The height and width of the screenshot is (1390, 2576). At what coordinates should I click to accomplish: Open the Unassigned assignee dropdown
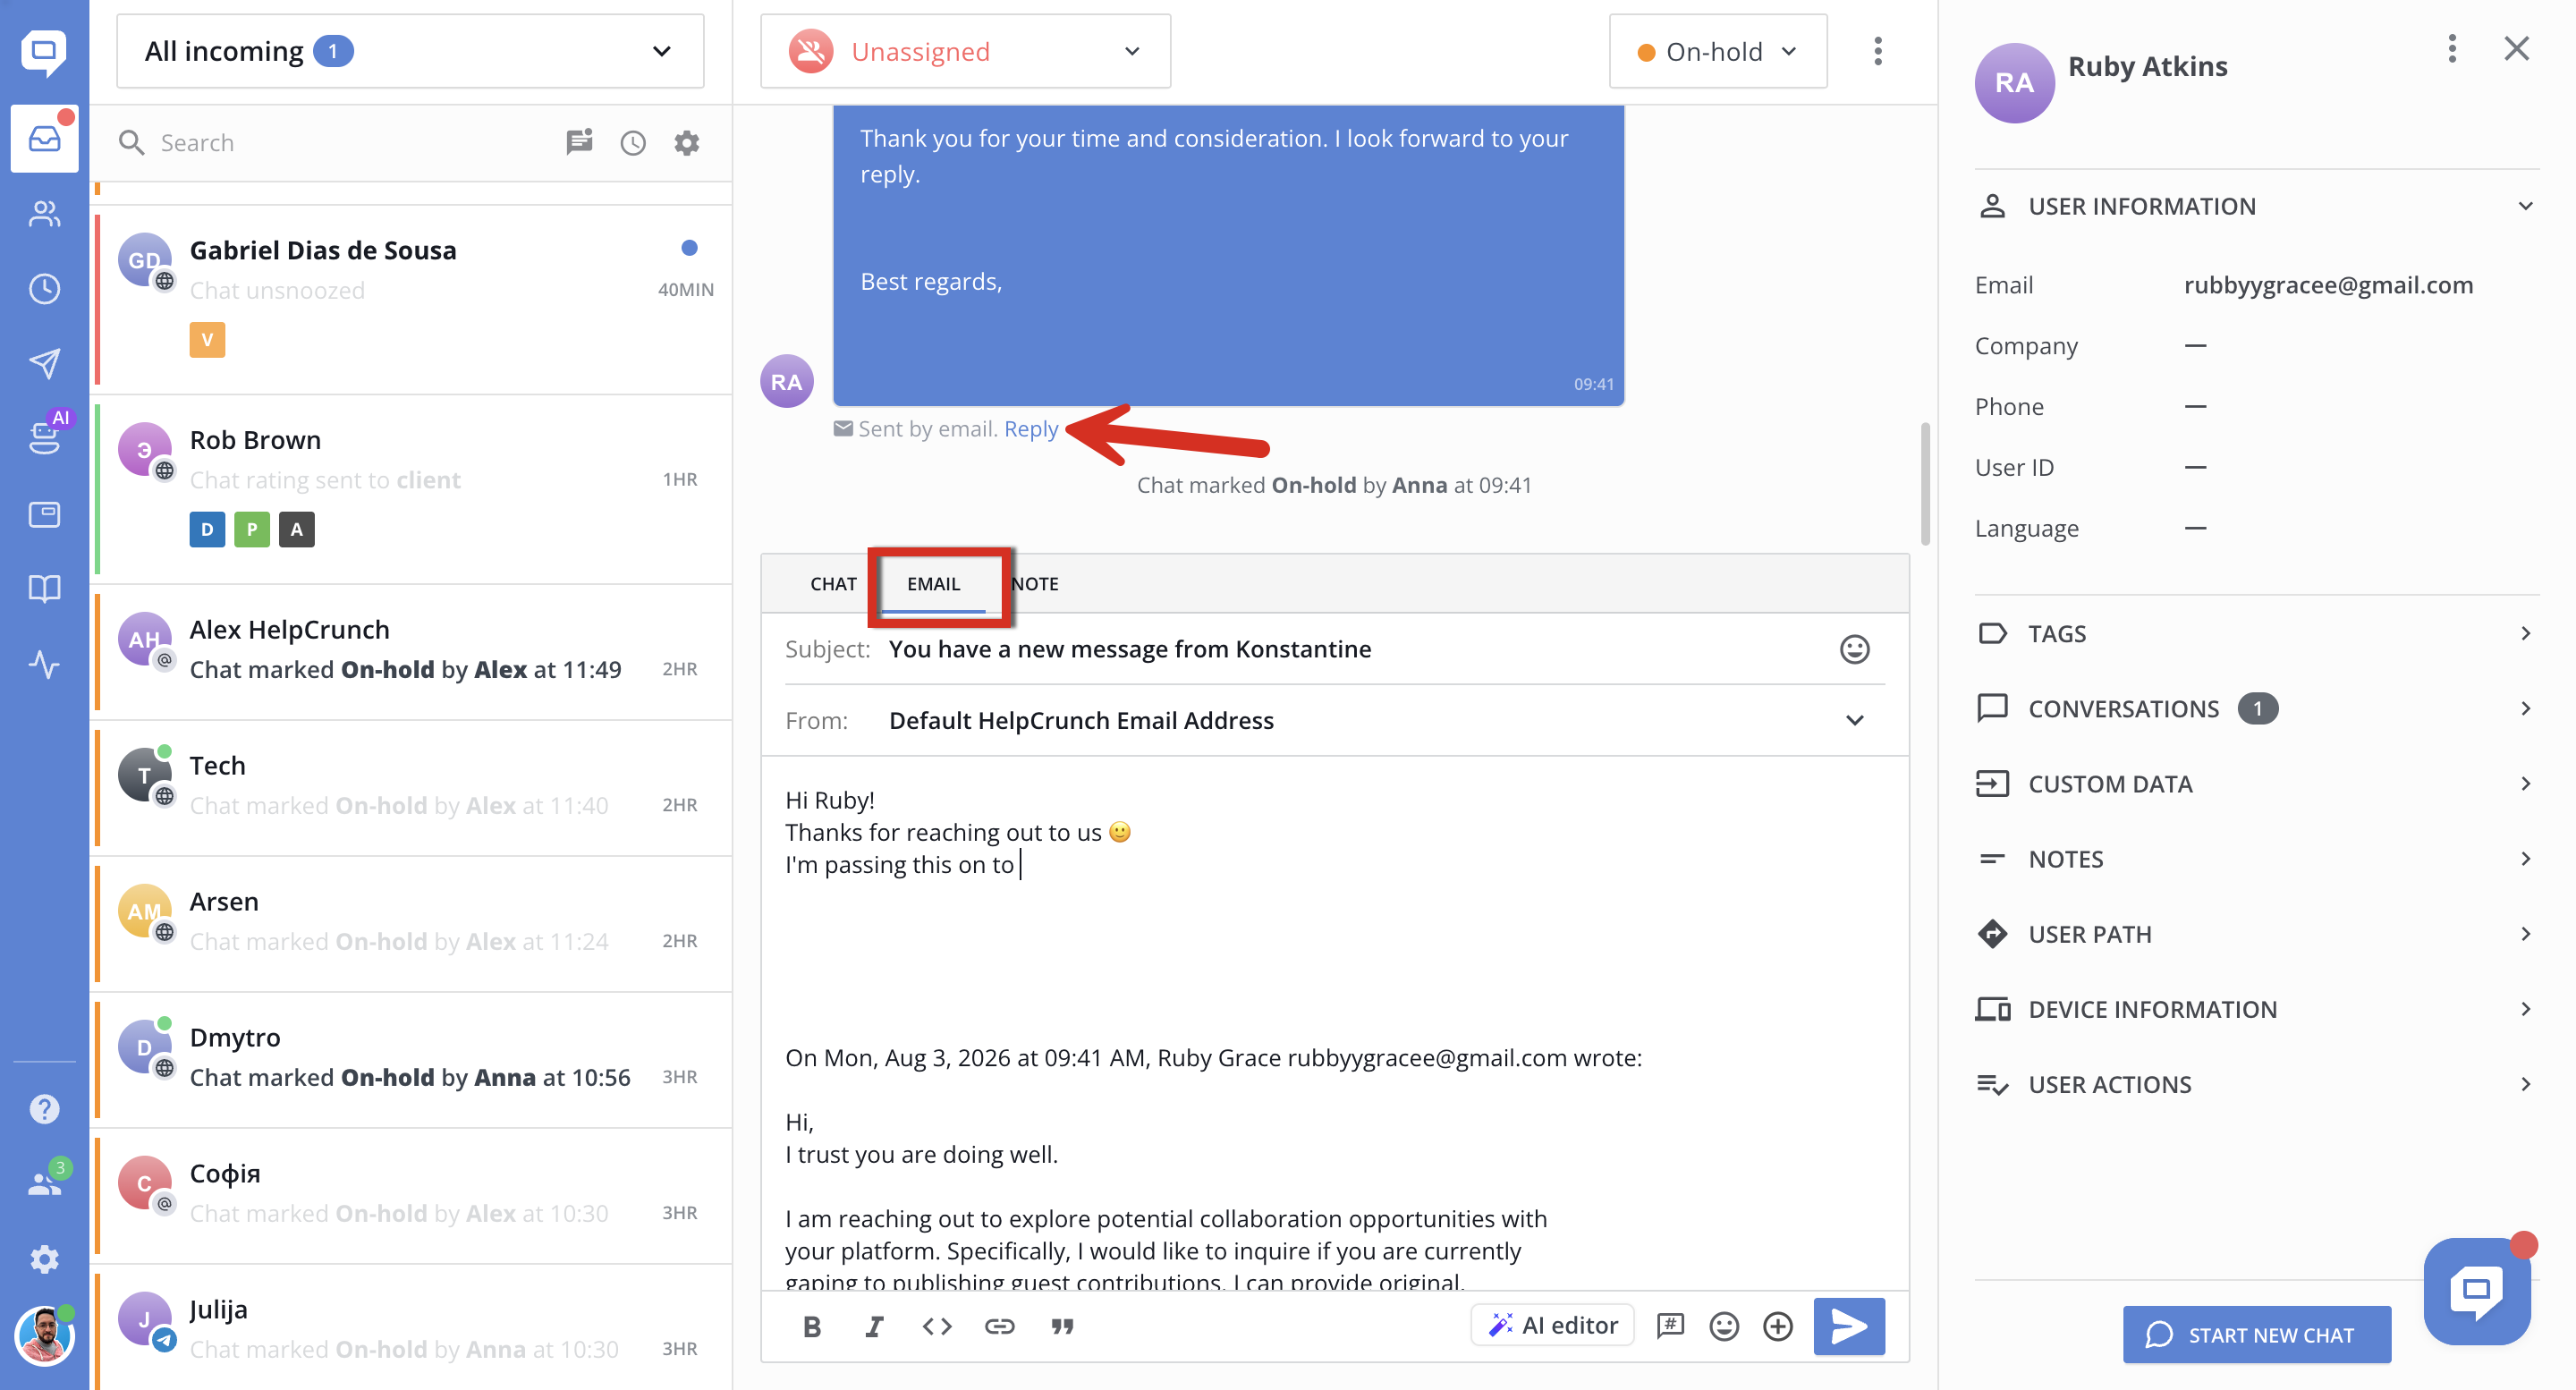click(965, 51)
